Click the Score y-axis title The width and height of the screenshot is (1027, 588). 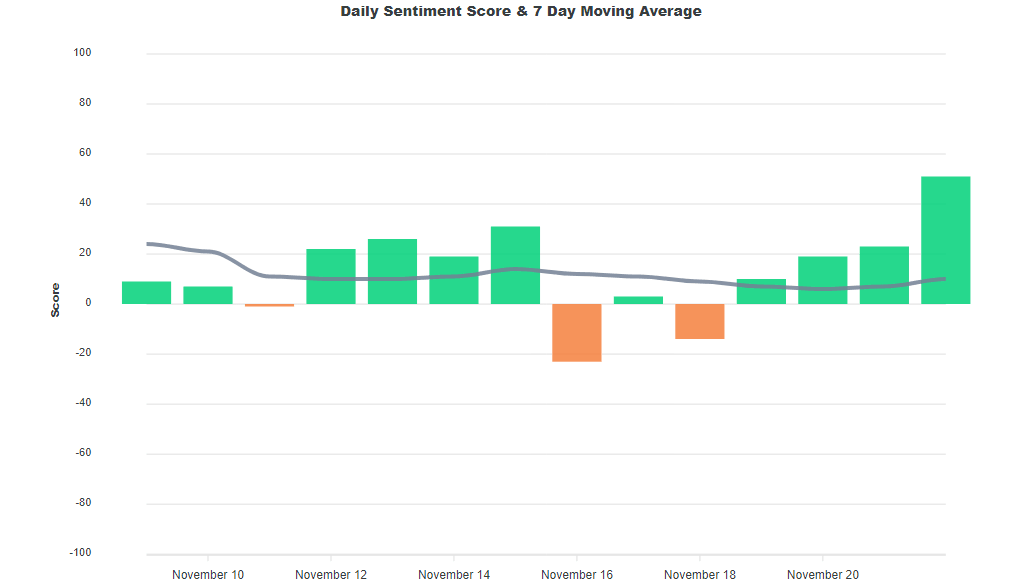tap(56, 300)
